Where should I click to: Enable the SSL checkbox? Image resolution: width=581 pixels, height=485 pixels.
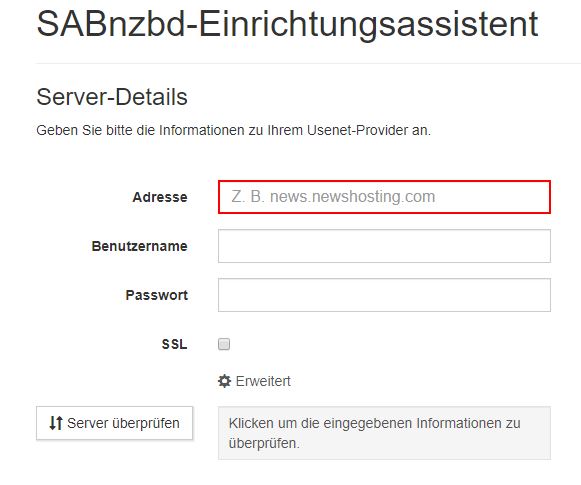coord(224,344)
